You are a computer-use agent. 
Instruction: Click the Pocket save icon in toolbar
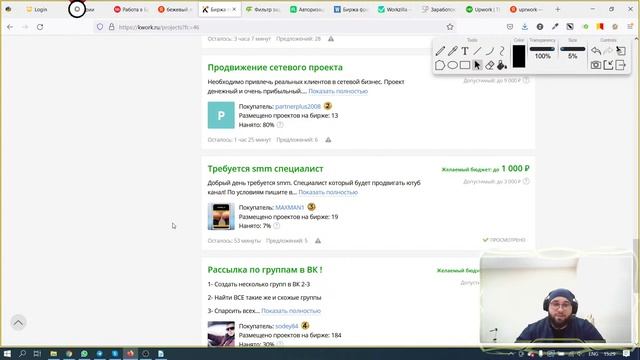(x=510, y=27)
